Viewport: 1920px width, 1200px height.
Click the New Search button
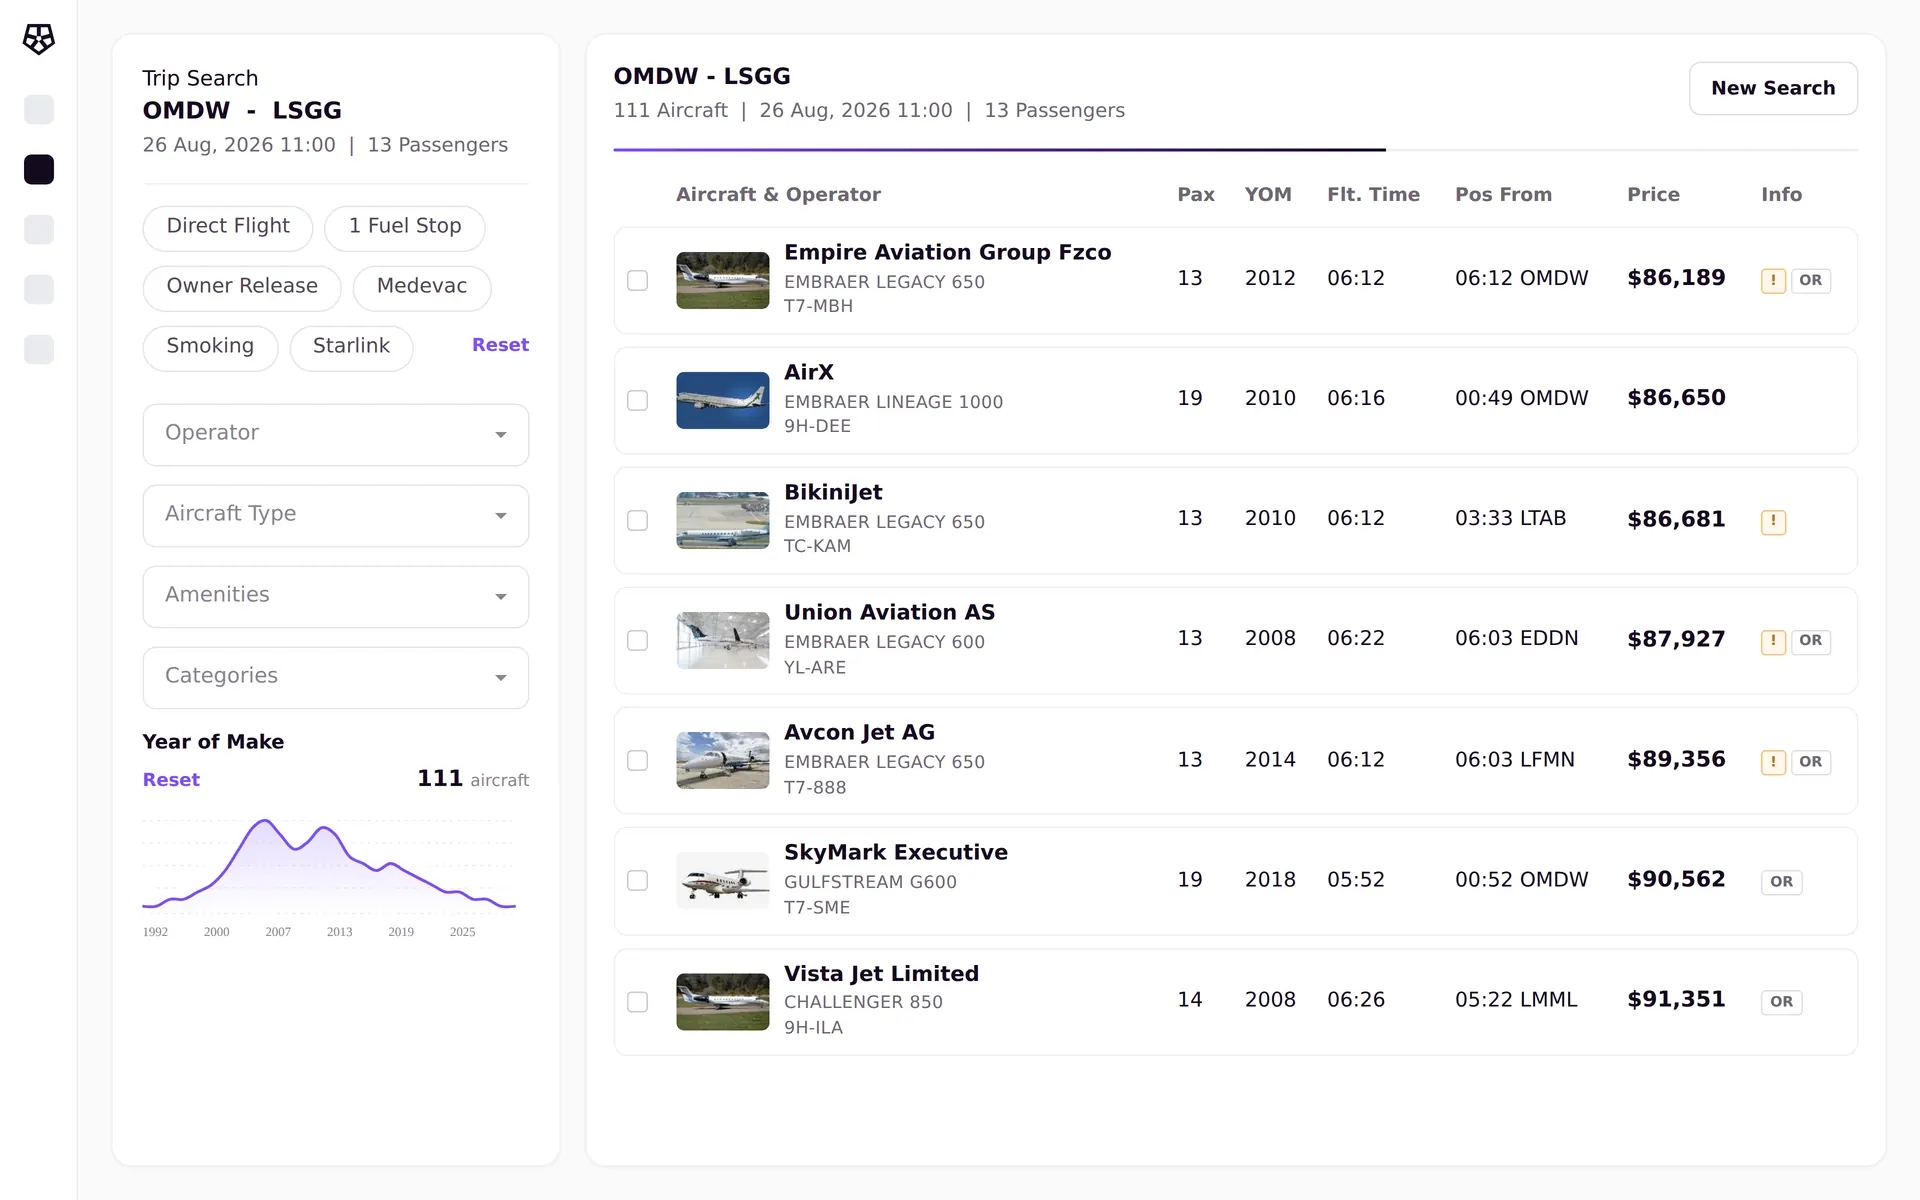[x=1773, y=88]
